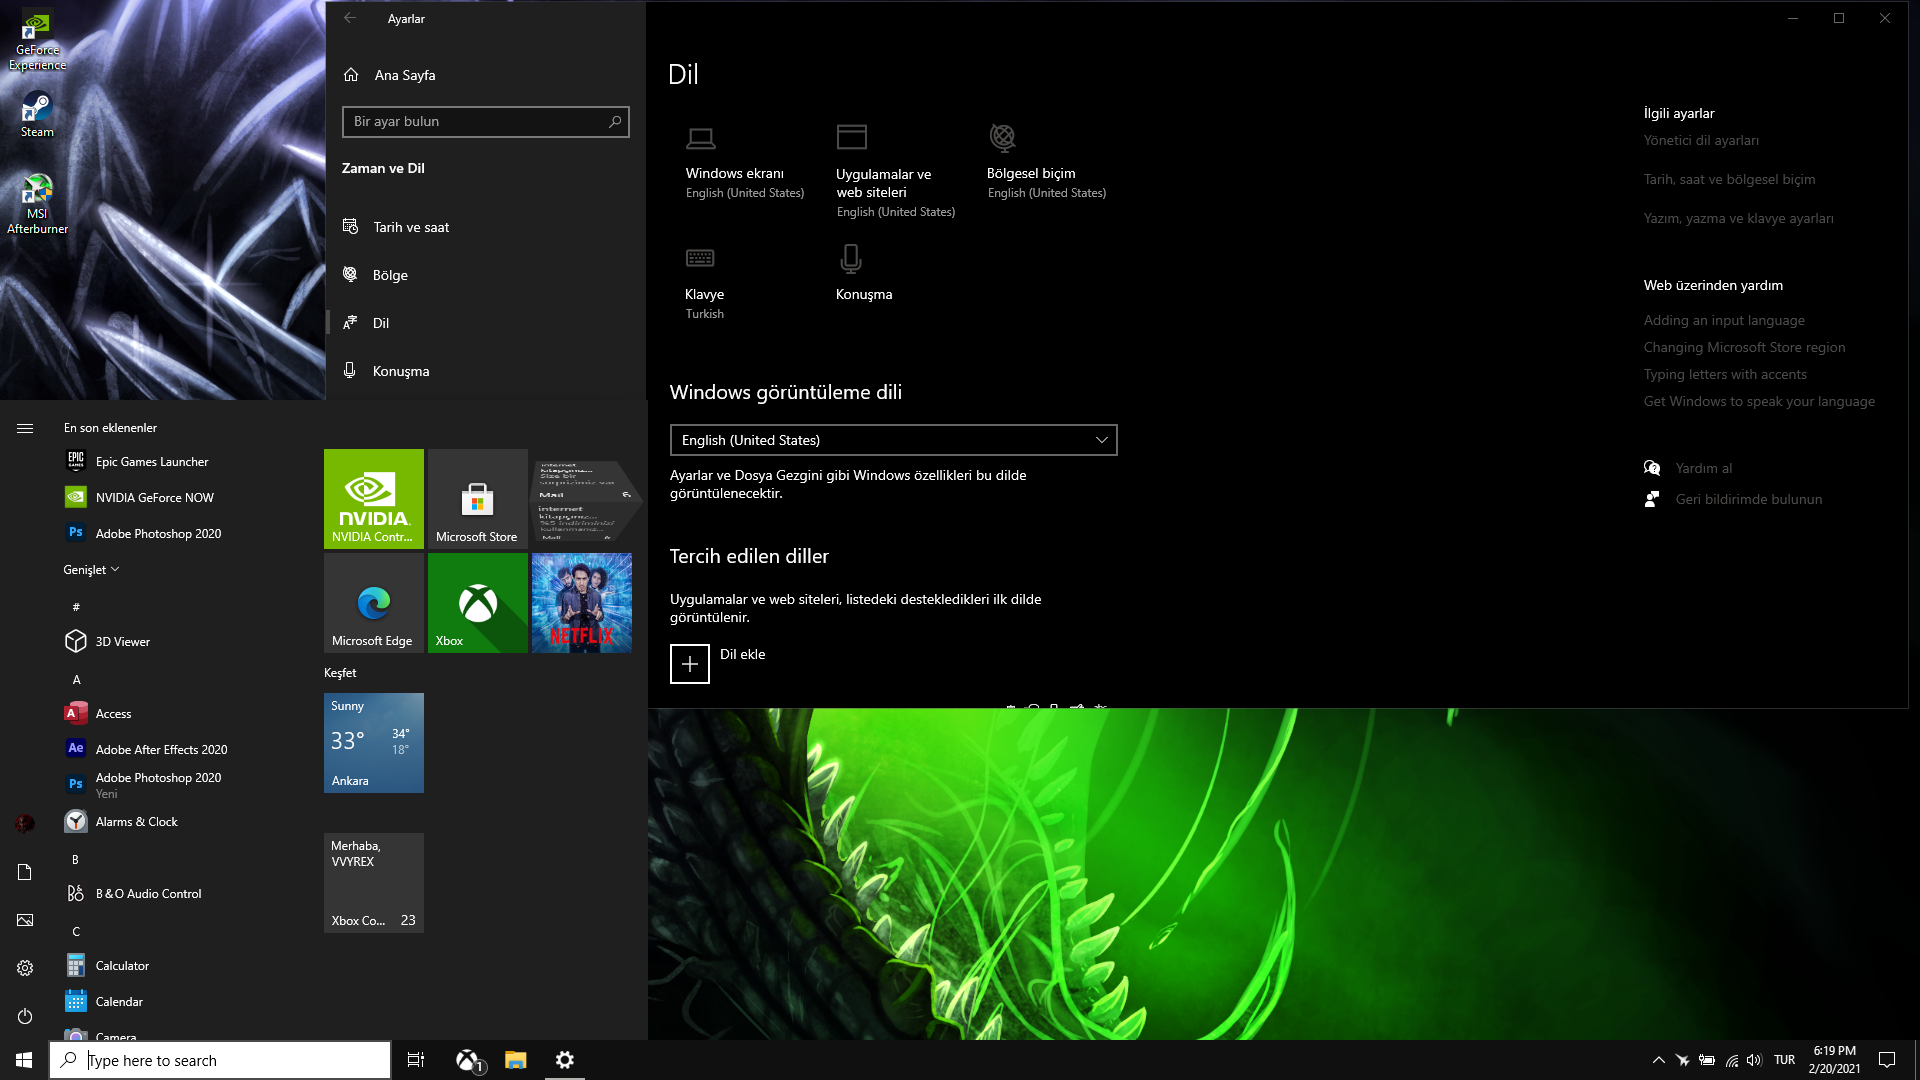Open the NVIDIA Control Panel tile
Viewport: 1920px width, 1080px height.
point(373,499)
